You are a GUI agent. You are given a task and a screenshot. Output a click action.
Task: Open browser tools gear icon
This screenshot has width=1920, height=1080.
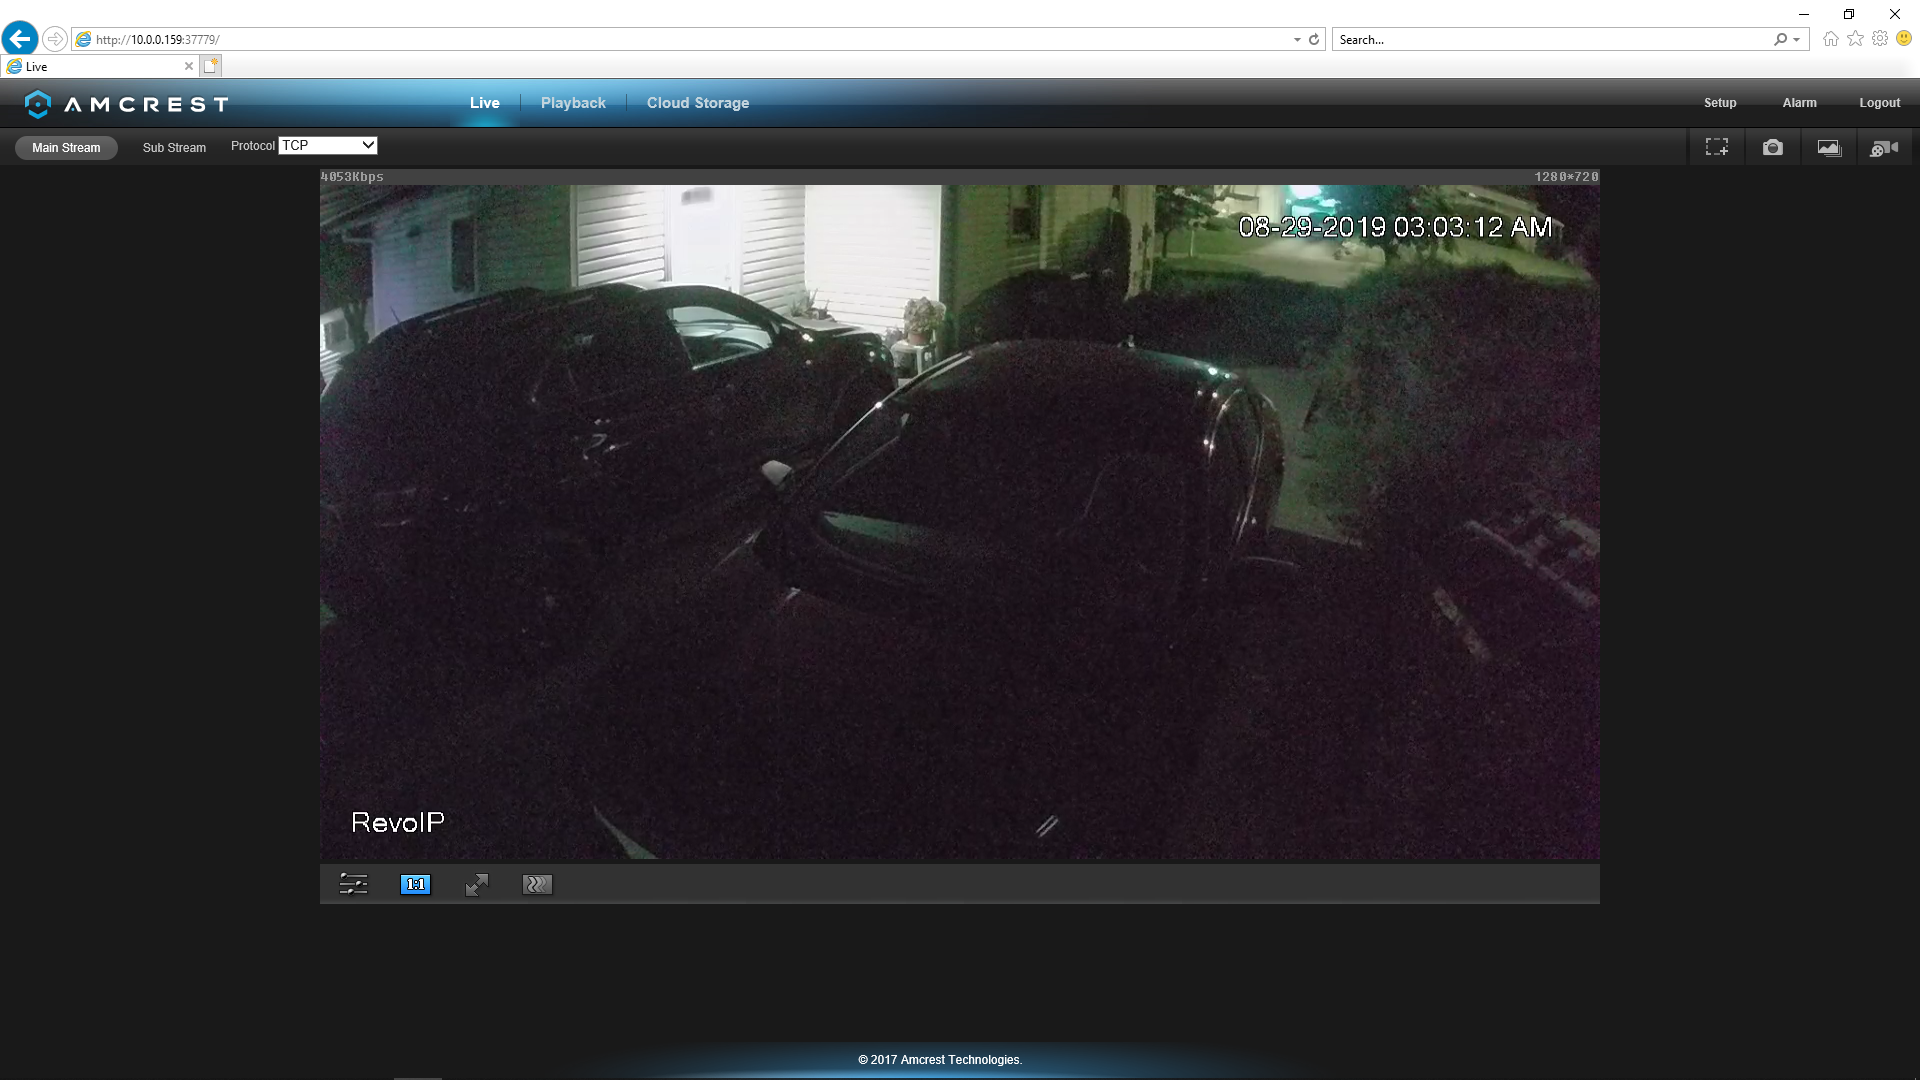coord(1880,39)
